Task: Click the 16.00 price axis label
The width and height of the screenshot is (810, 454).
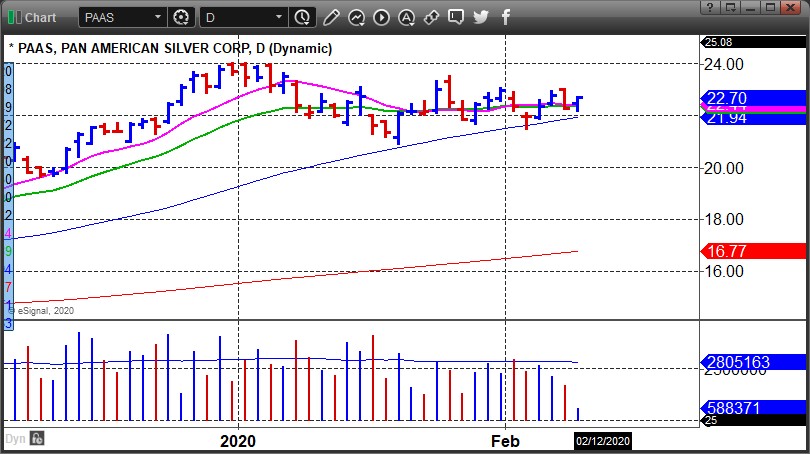Action: 724,271
